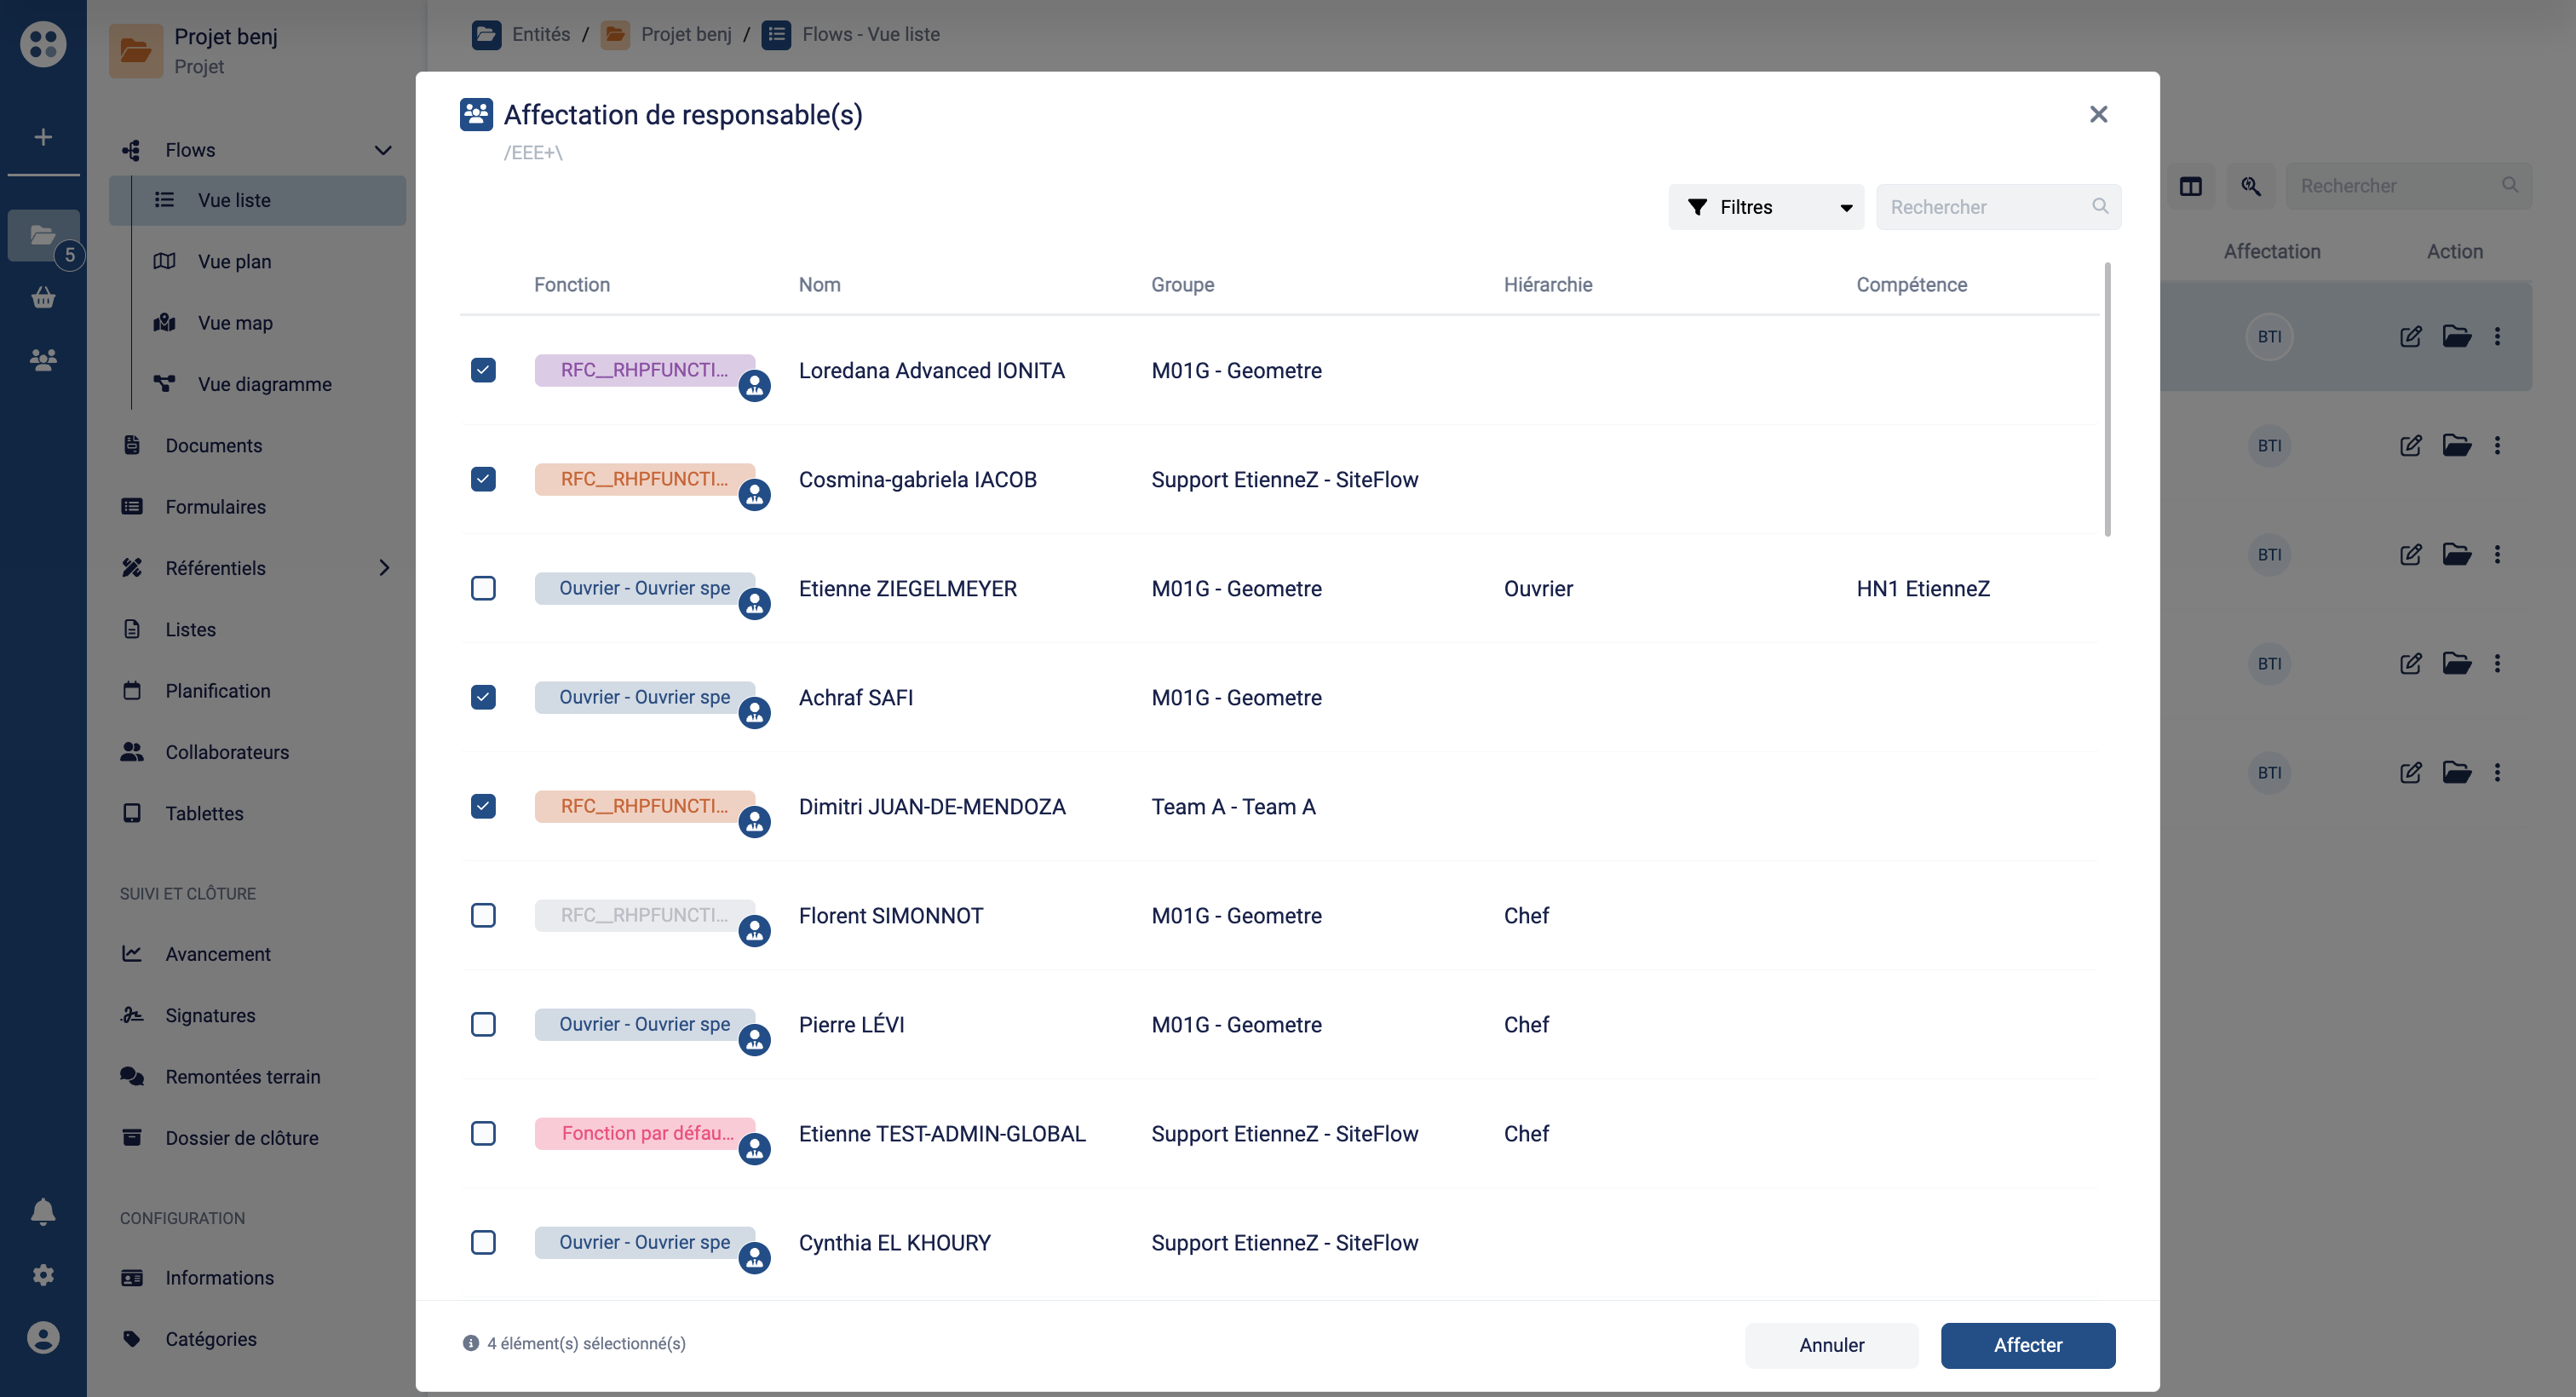Click the user profile avatar icon
The height and width of the screenshot is (1397, 2576).
[43, 1337]
